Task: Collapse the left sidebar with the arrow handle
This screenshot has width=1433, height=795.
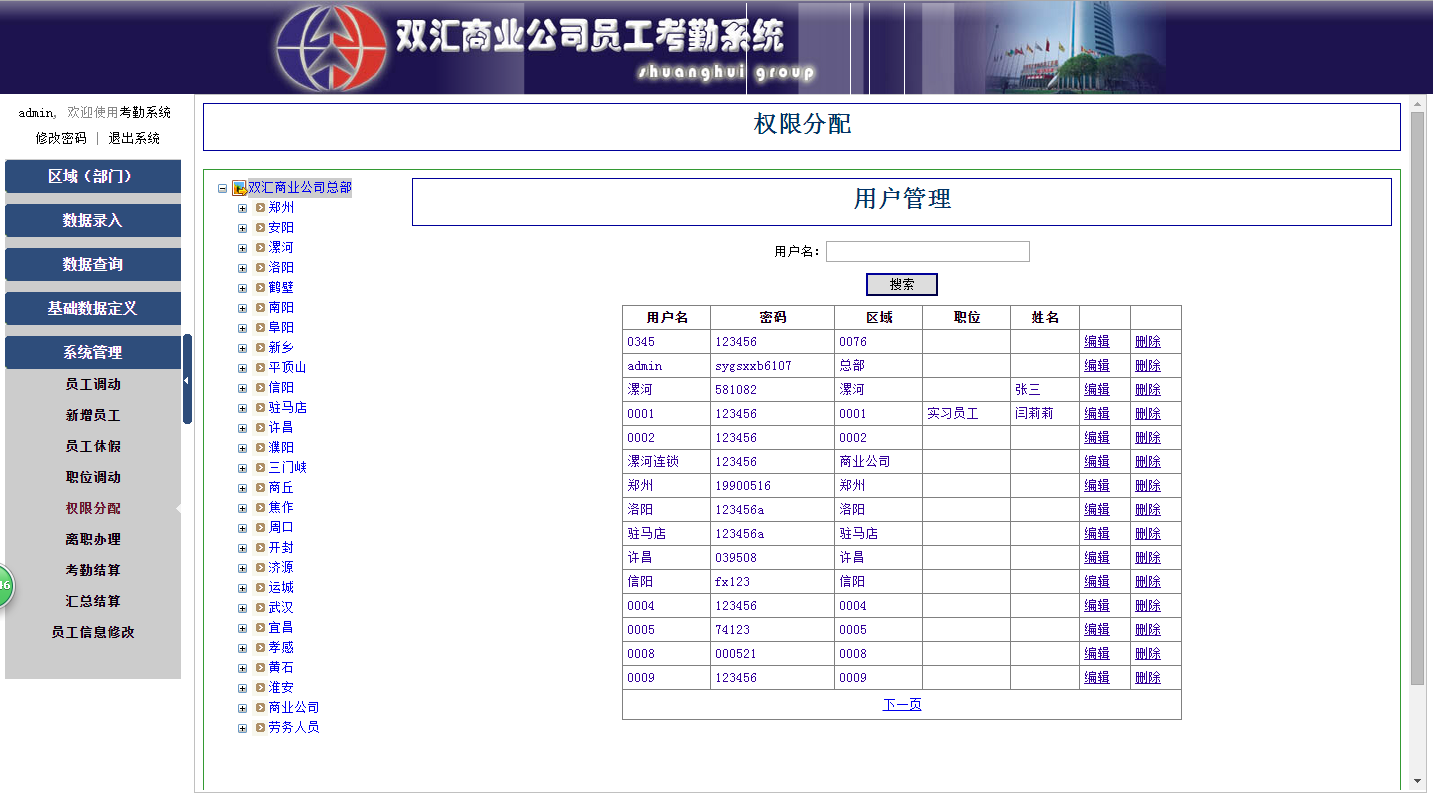Action: click(x=187, y=380)
